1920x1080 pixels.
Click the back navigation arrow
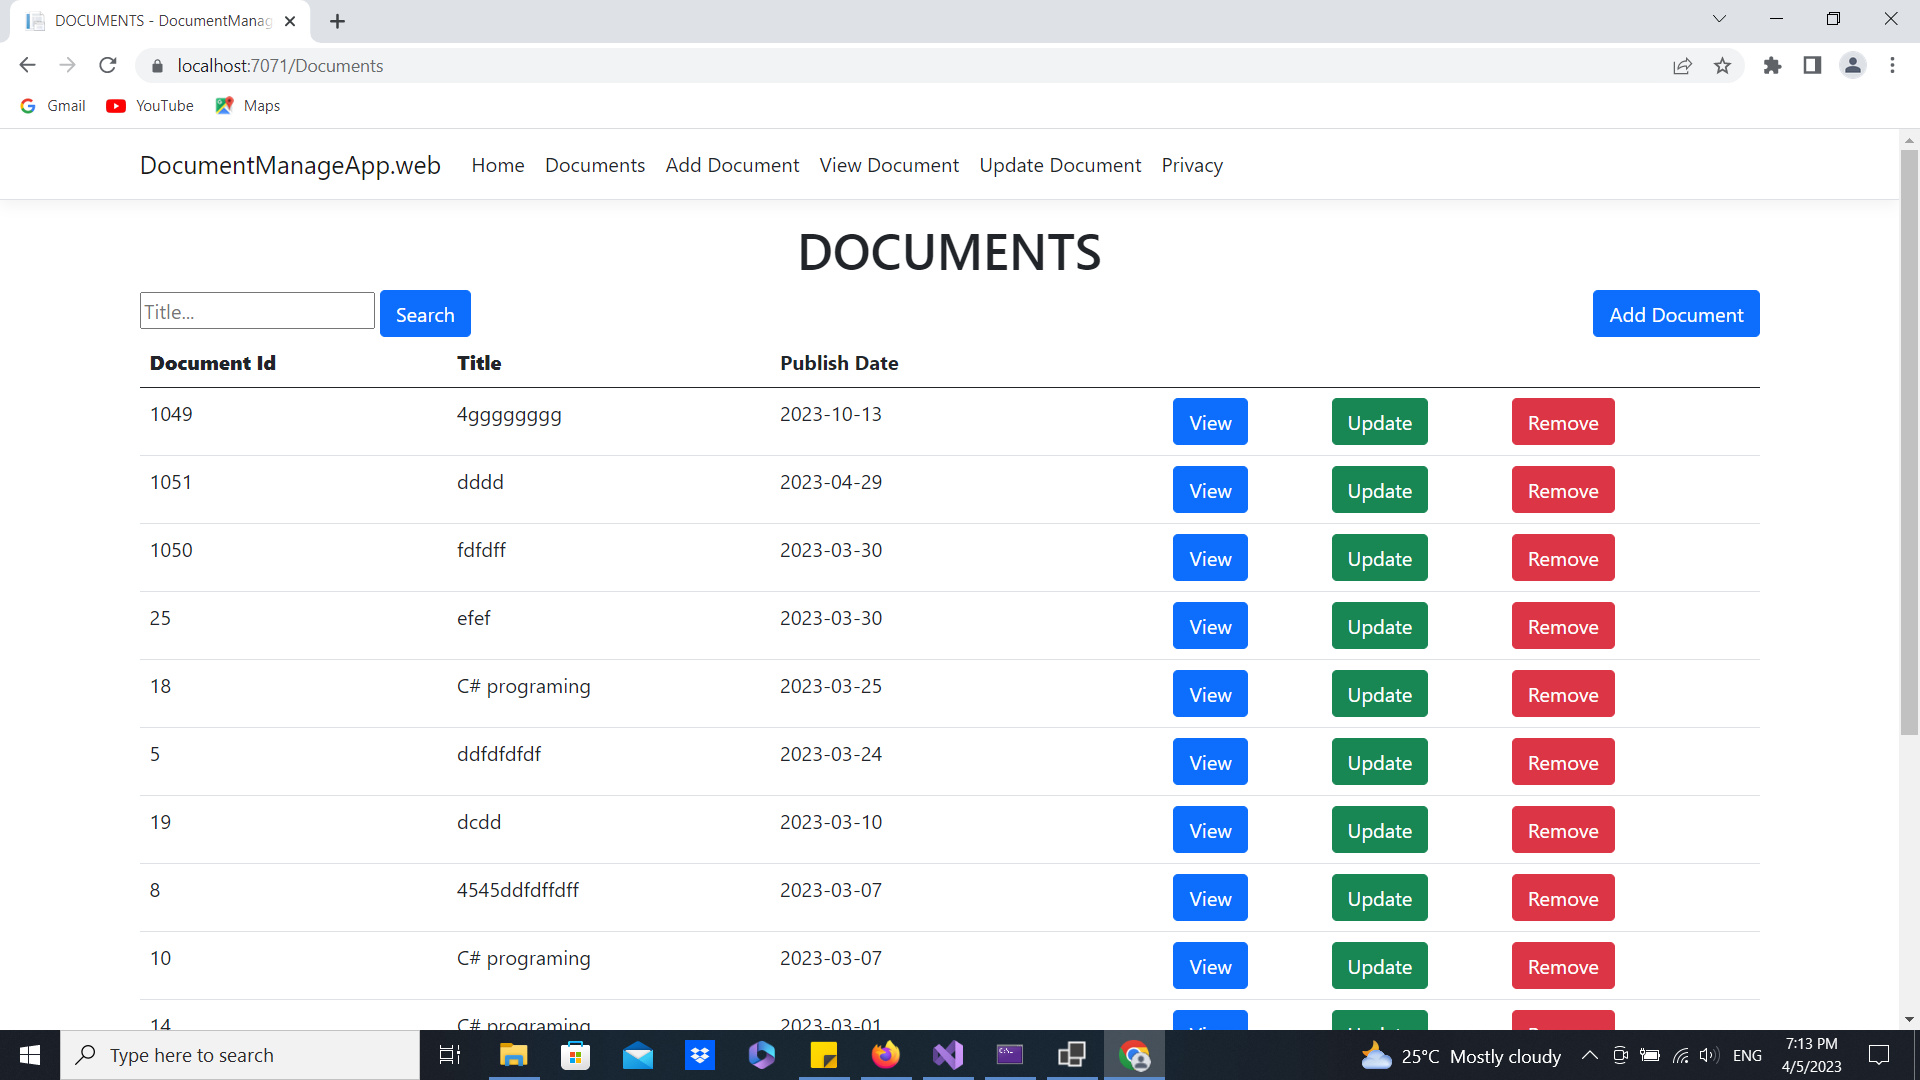pyautogui.click(x=27, y=65)
